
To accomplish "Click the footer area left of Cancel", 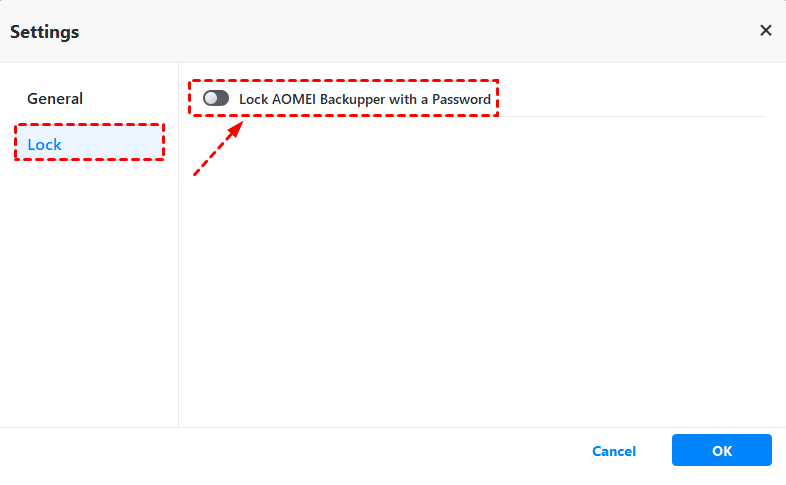I will (300, 451).
